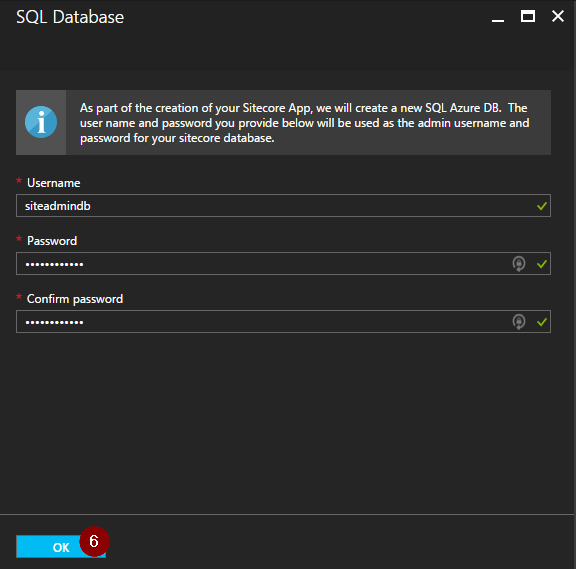Click the Confirm password field's keyhole reveal icon
The height and width of the screenshot is (569, 576).
click(x=519, y=322)
